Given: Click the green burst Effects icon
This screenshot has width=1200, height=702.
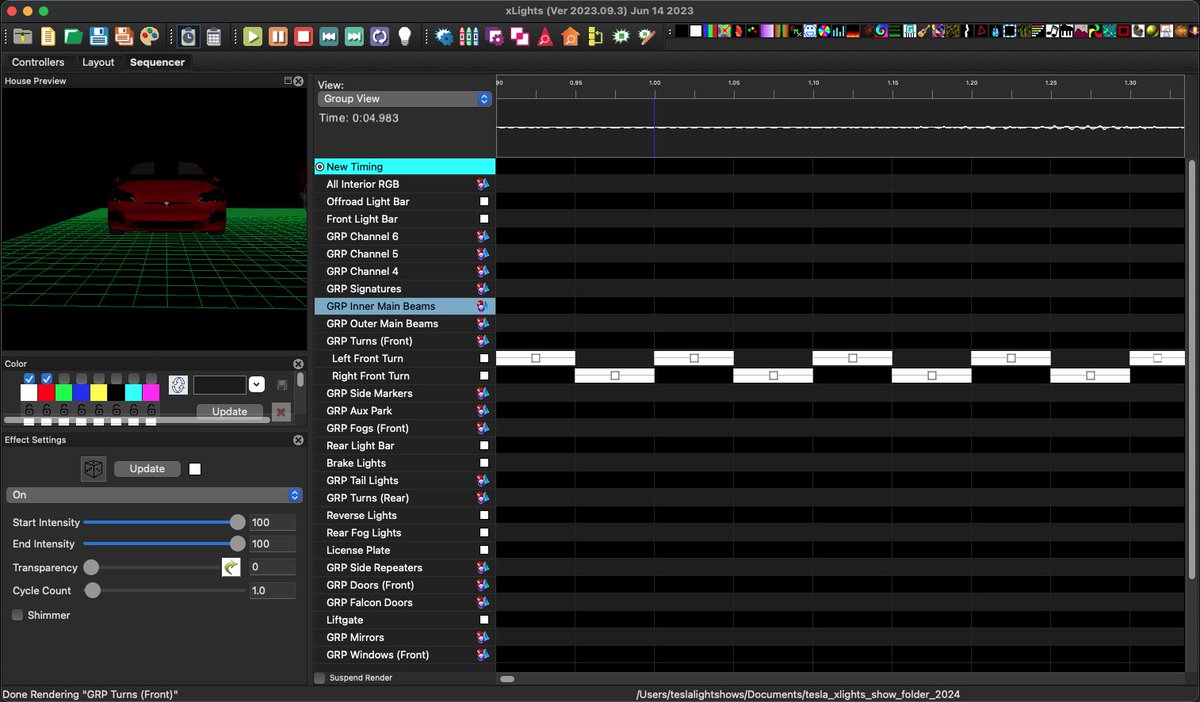Looking at the screenshot, I should tap(621, 36).
